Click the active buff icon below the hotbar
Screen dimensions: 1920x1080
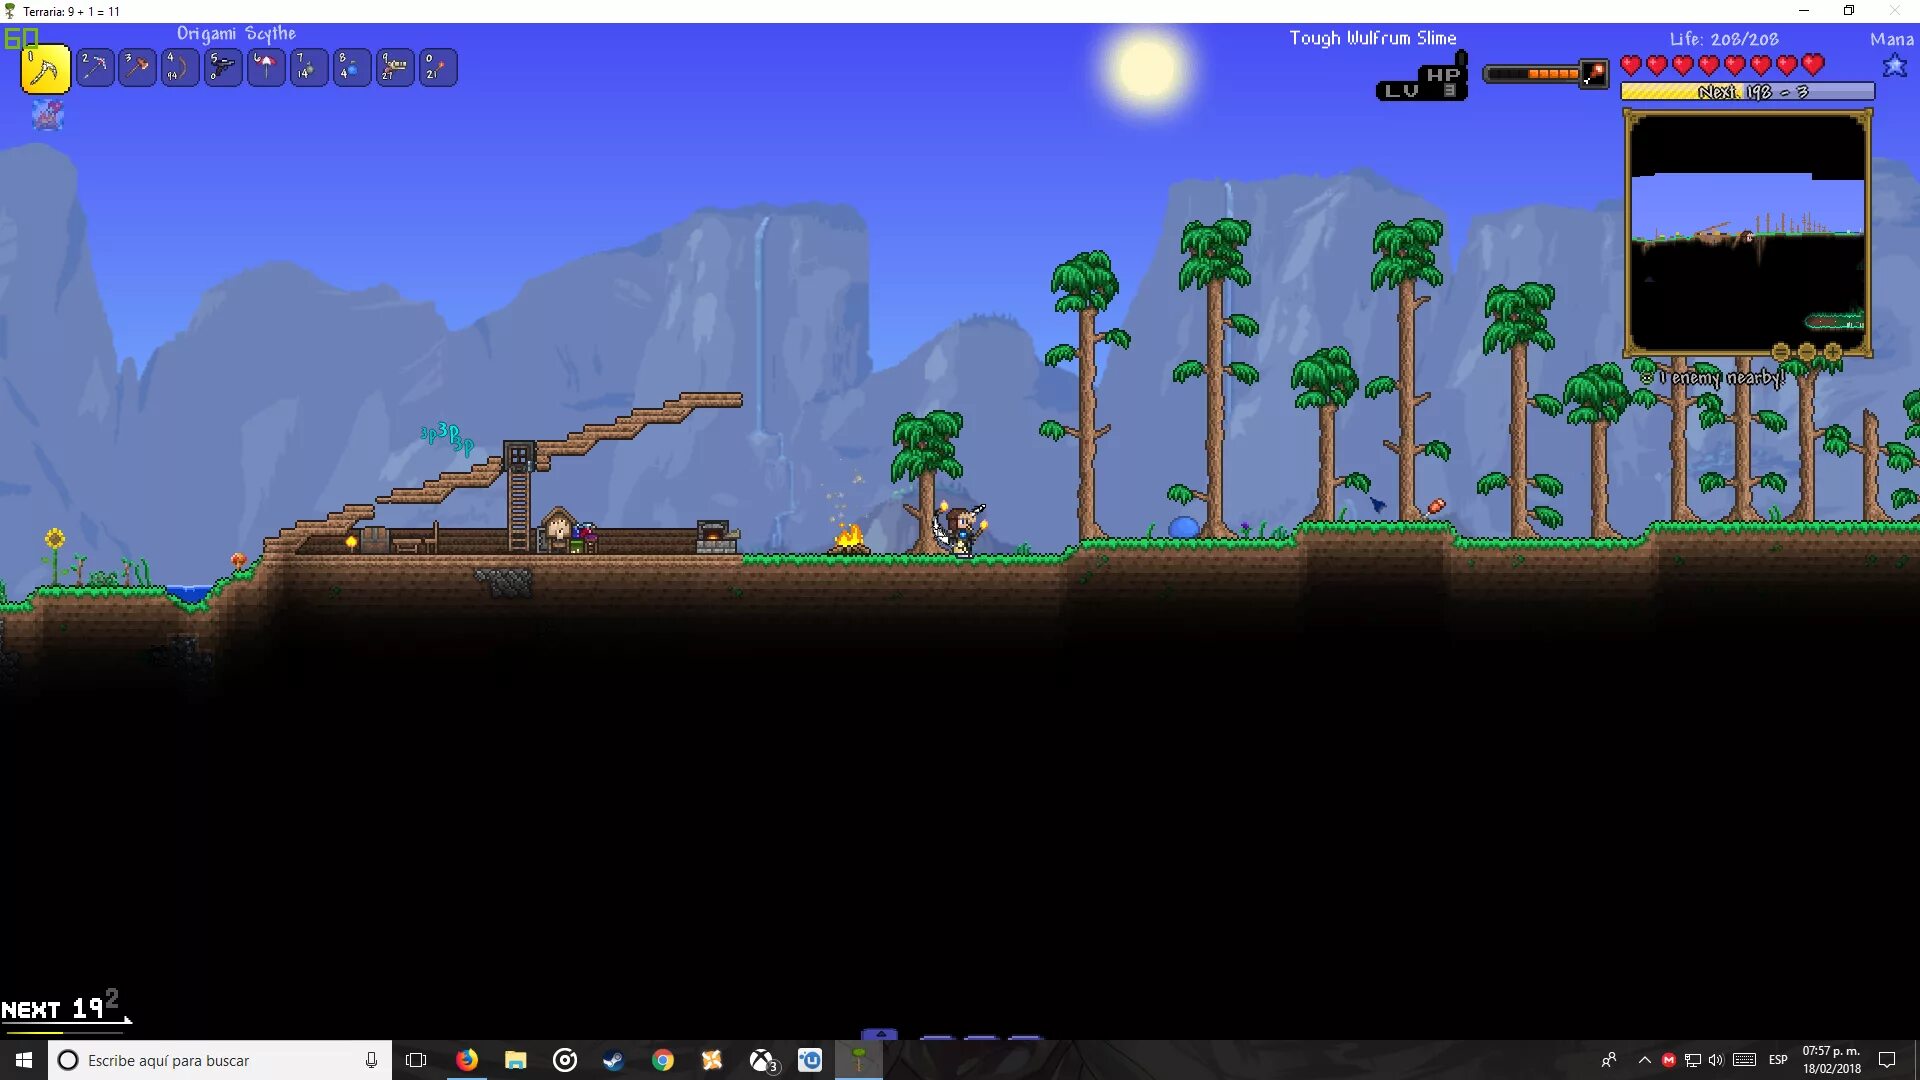click(x=48, y=116)
